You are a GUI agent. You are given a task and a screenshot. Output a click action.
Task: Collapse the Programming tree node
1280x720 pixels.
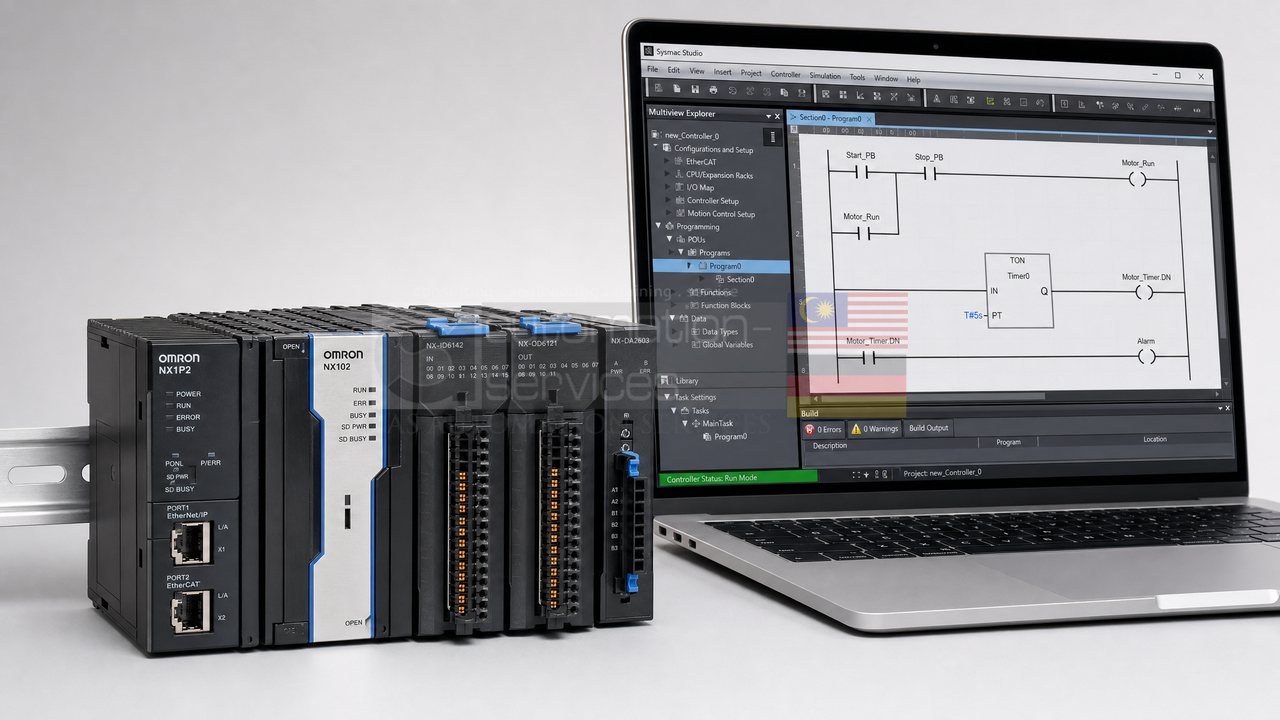pyautogui.click(x=658, y=226)
